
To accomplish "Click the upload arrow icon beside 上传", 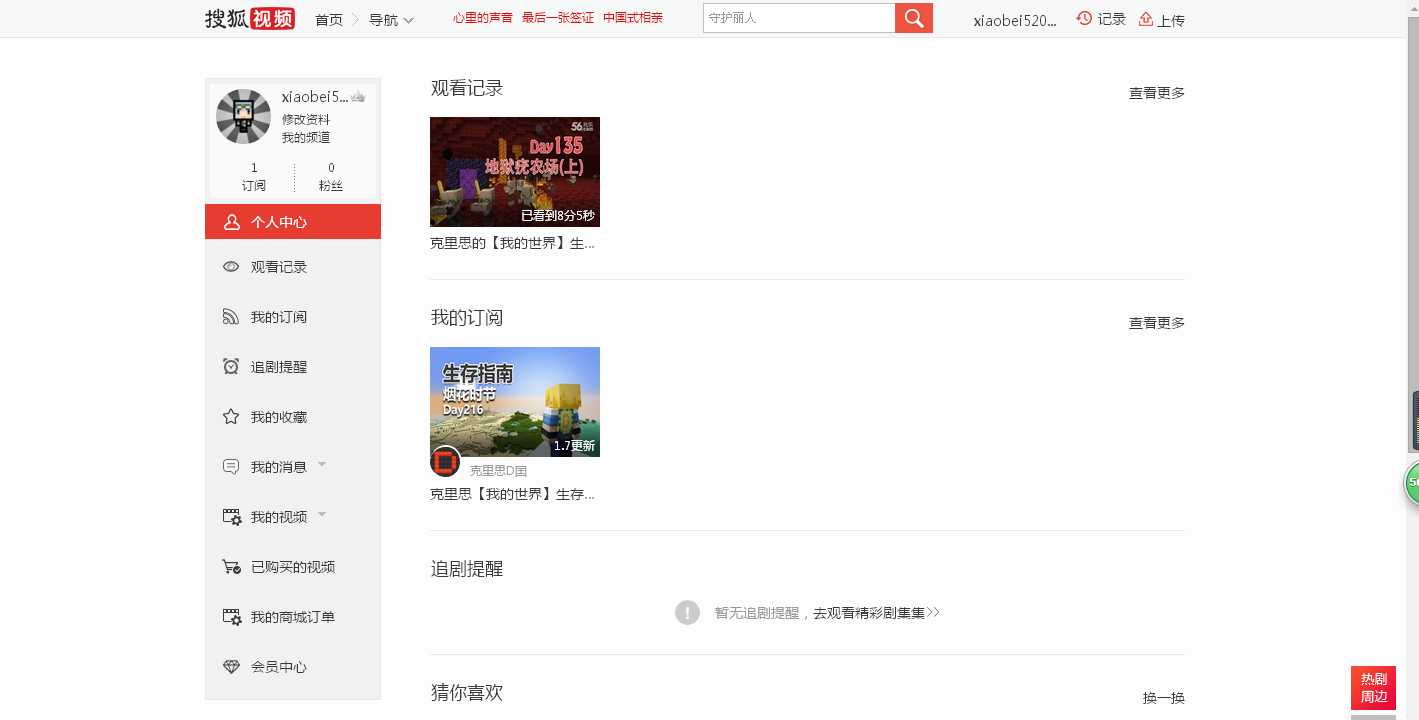I will (1146, 19).
